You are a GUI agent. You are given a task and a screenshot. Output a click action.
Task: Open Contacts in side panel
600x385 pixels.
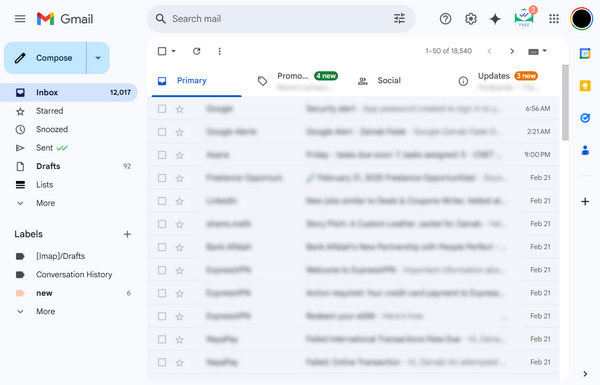tap(585, 150)
